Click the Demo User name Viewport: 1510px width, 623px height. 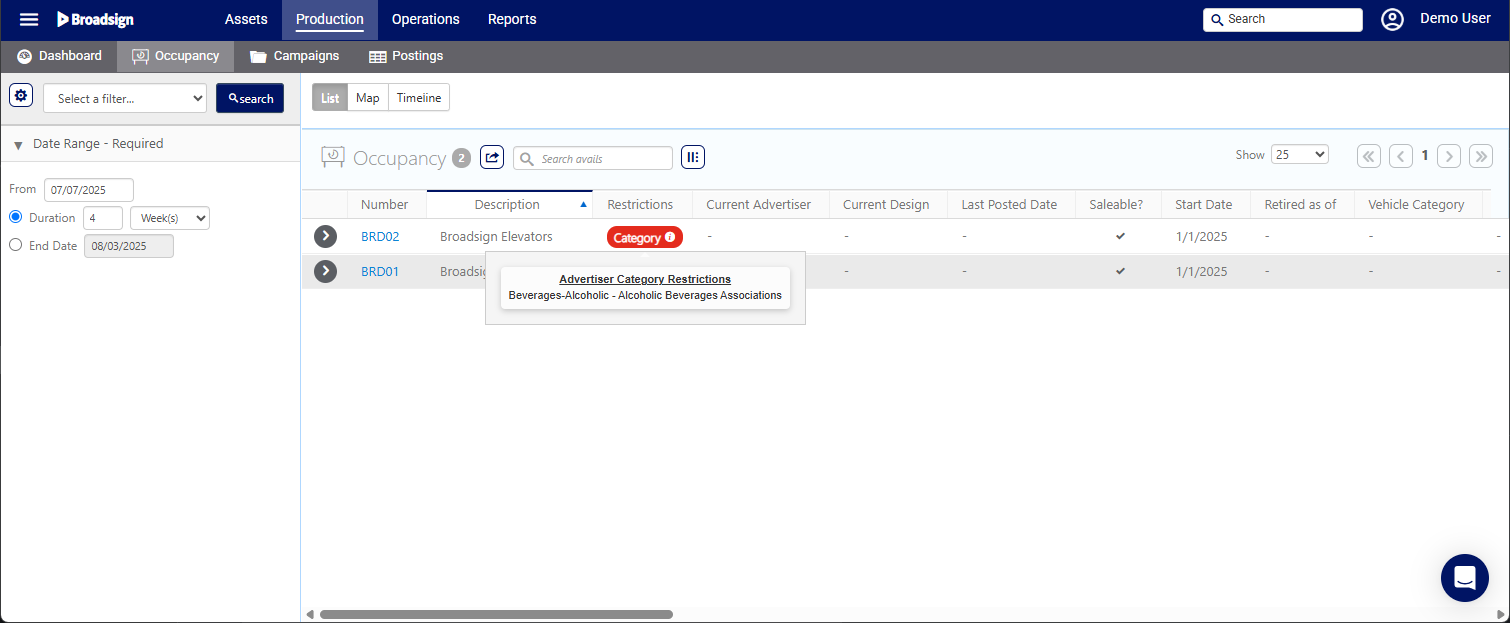pyautogui.click(x=1455, y=19)
